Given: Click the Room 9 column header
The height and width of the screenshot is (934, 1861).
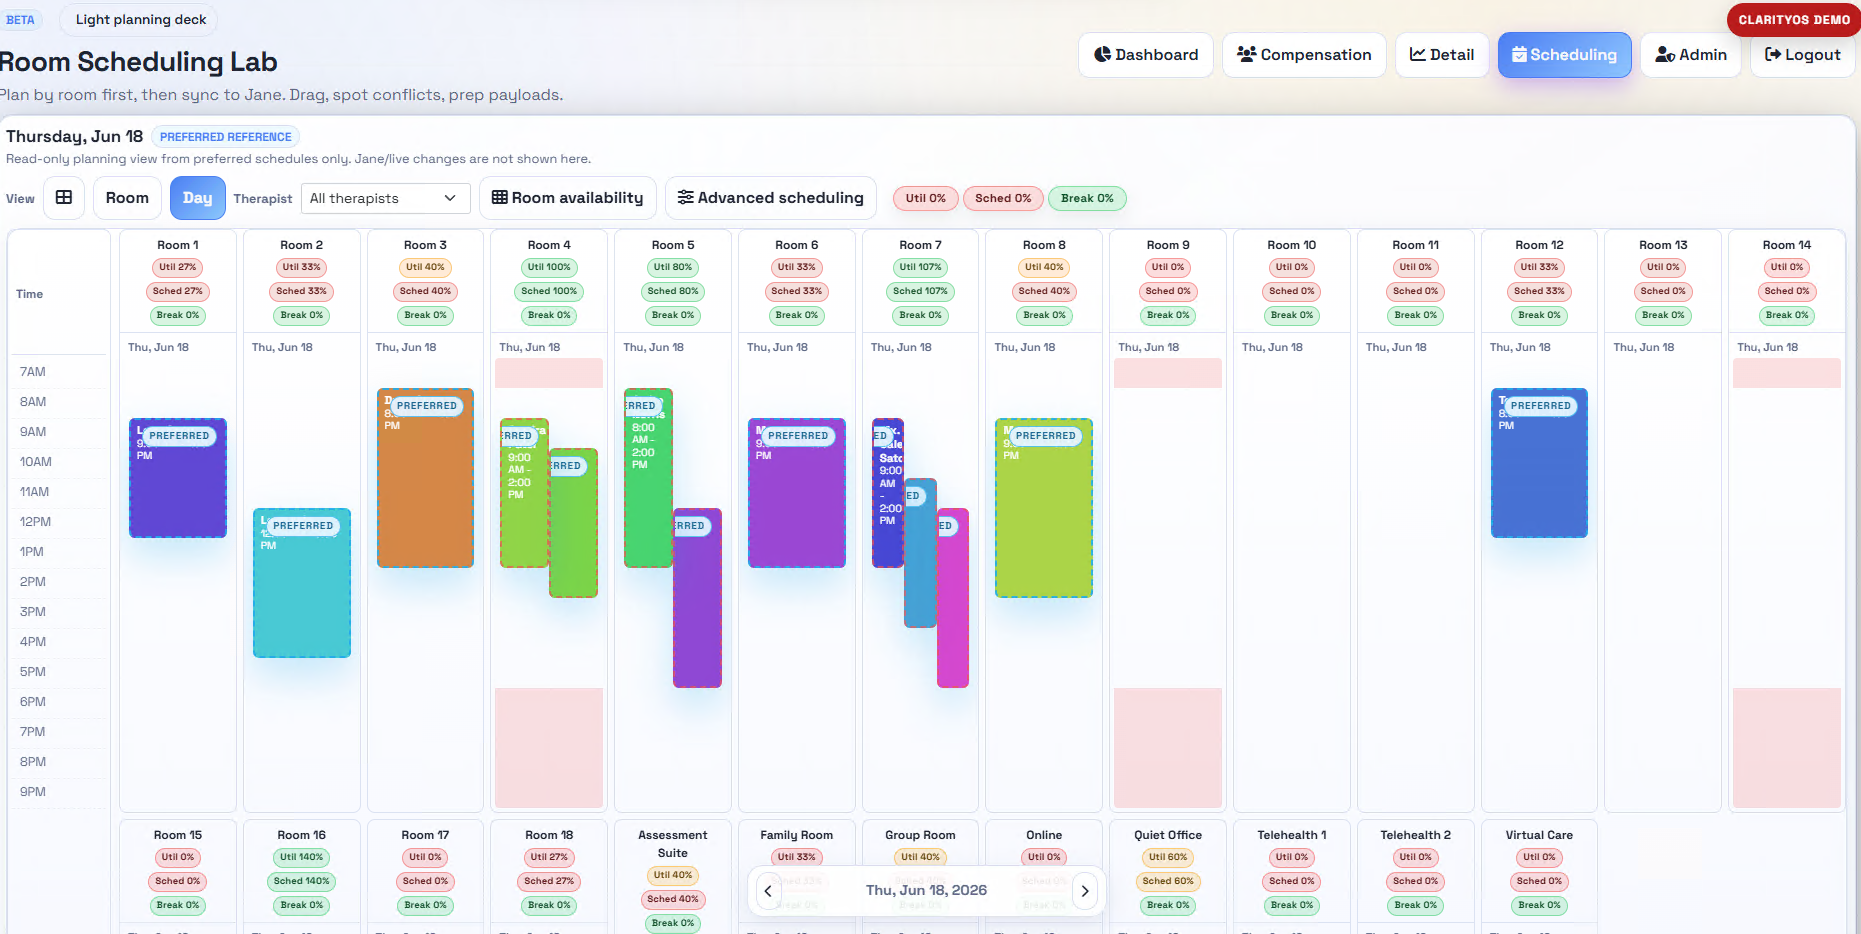Looking at the screenshot, I should (1168, 245).
